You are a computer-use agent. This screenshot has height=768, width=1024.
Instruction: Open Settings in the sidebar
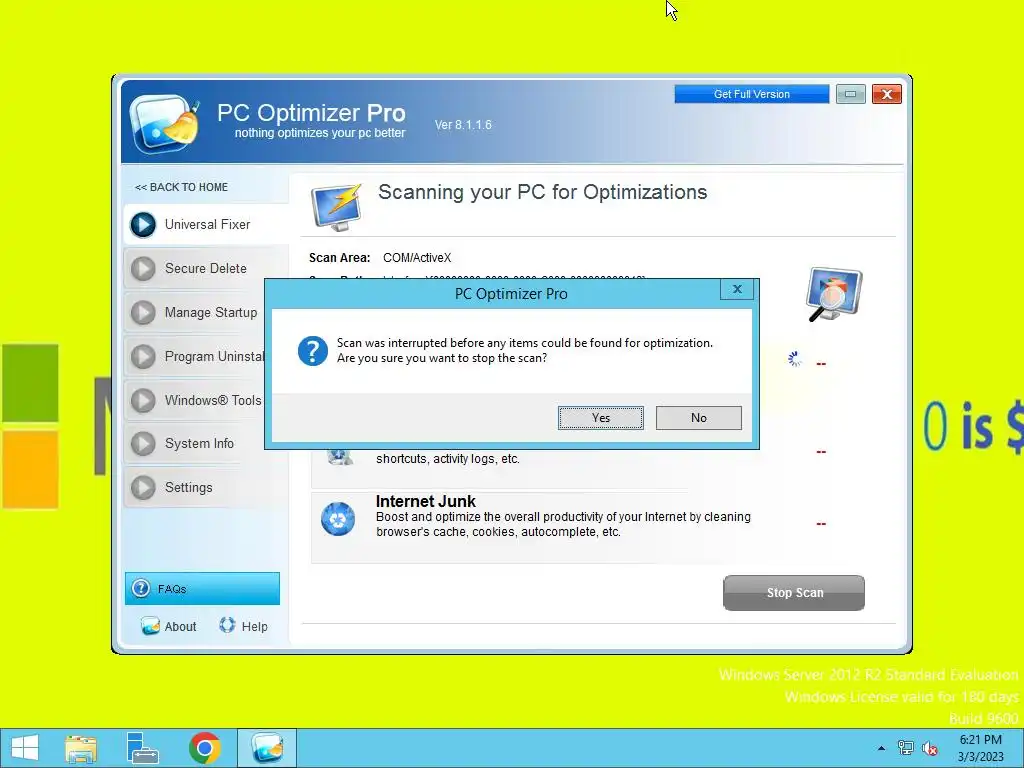206,488
